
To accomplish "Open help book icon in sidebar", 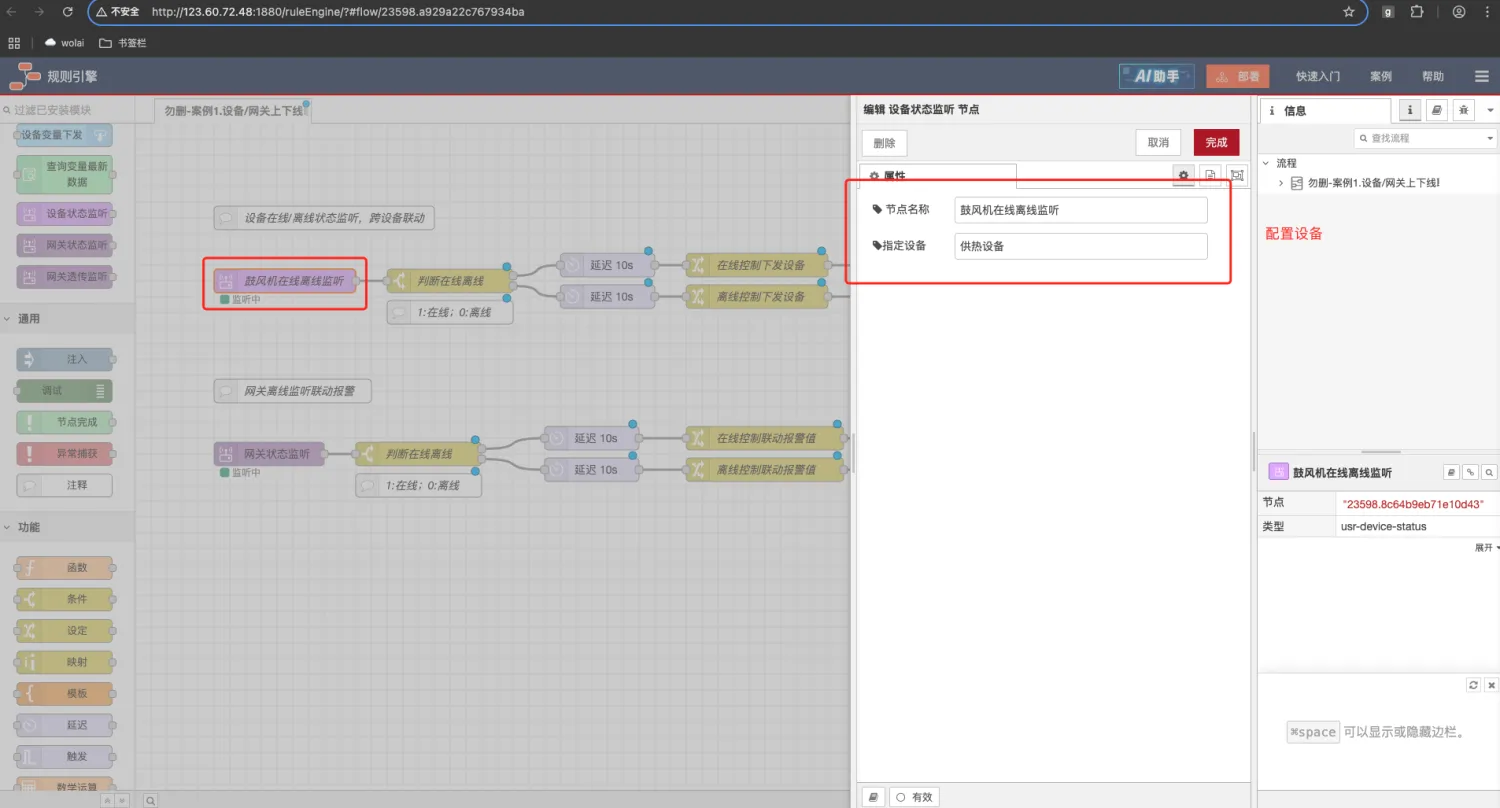I will (x=1437, y=110).
